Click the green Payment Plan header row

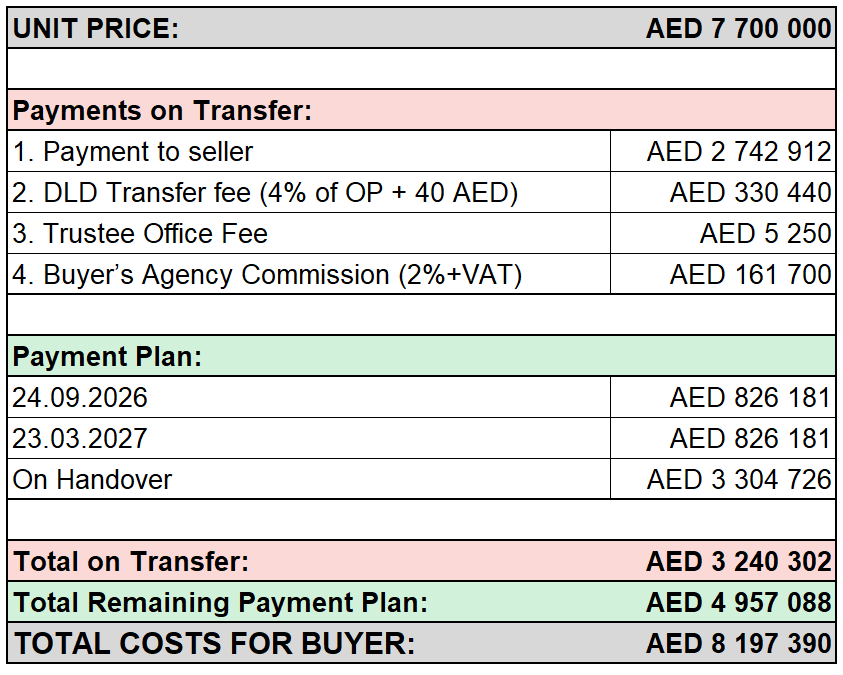[422, 356]
